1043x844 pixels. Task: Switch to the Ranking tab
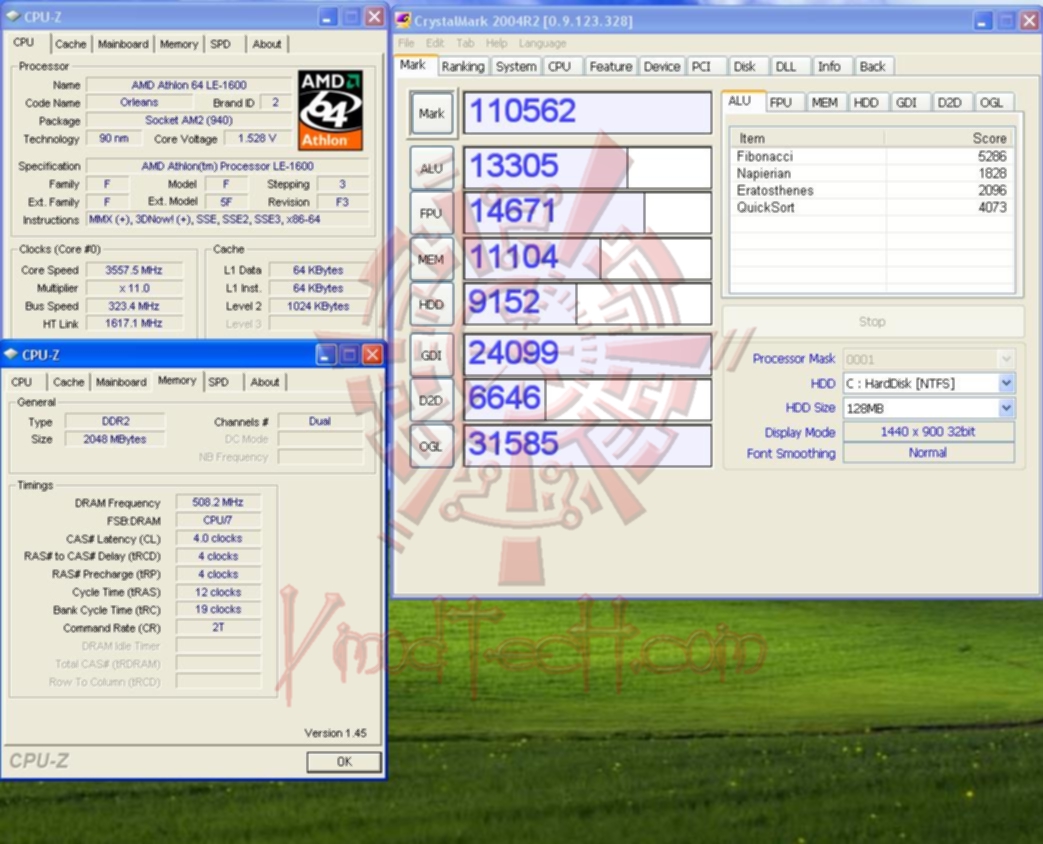click(463, 67)
